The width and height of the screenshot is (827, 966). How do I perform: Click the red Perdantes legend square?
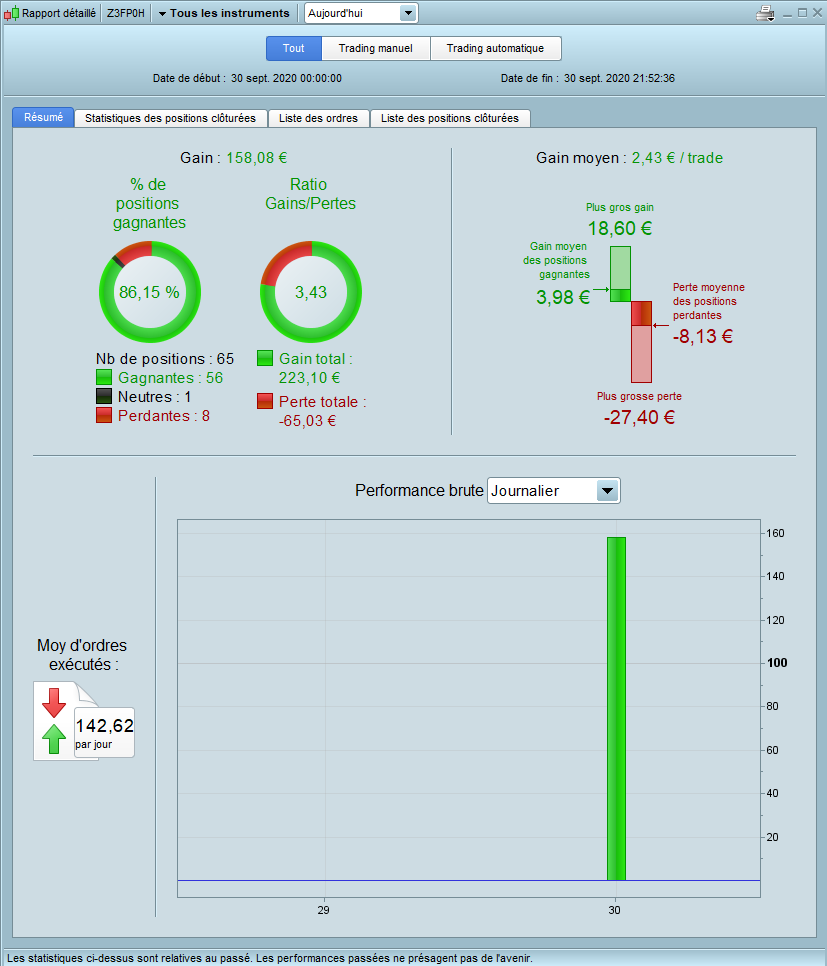[x=104, y=416]
